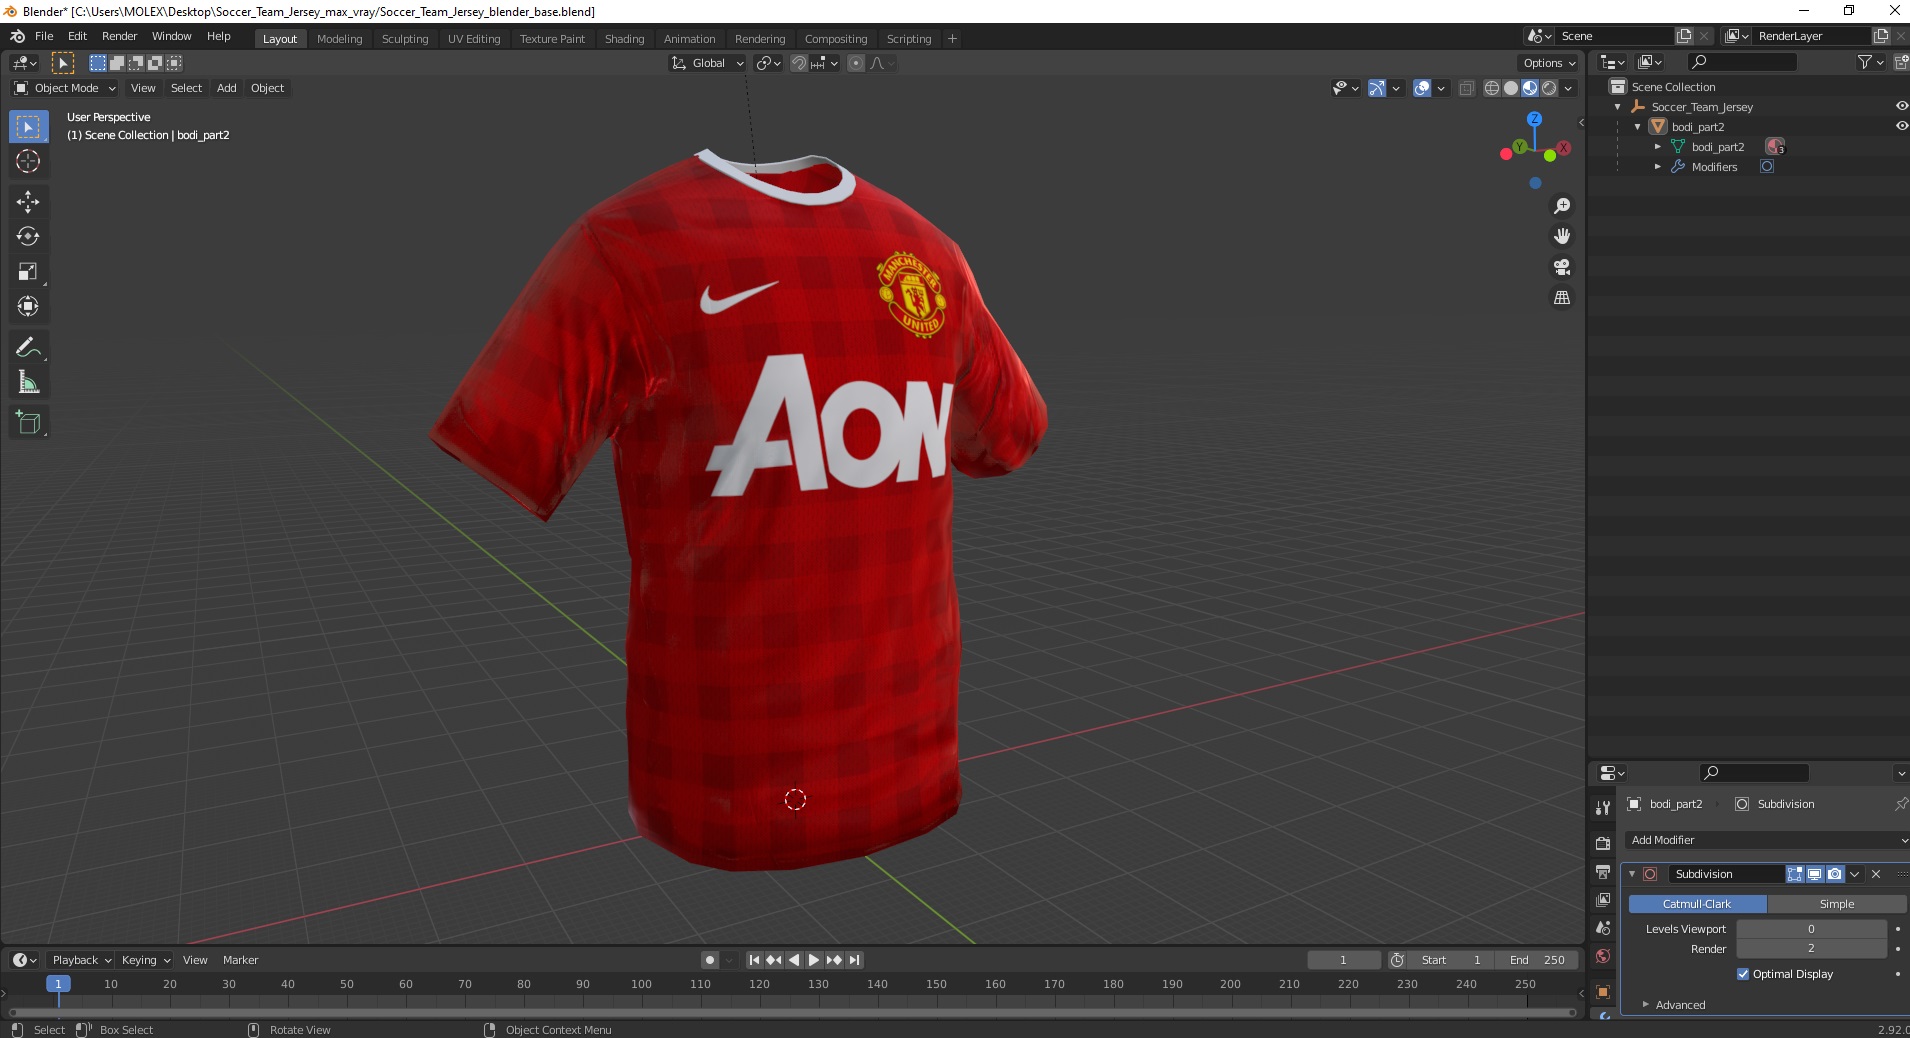The image size is (1910, 1038).
Task: Click the zoom view magnifier icon
Action: point(1562,206)
